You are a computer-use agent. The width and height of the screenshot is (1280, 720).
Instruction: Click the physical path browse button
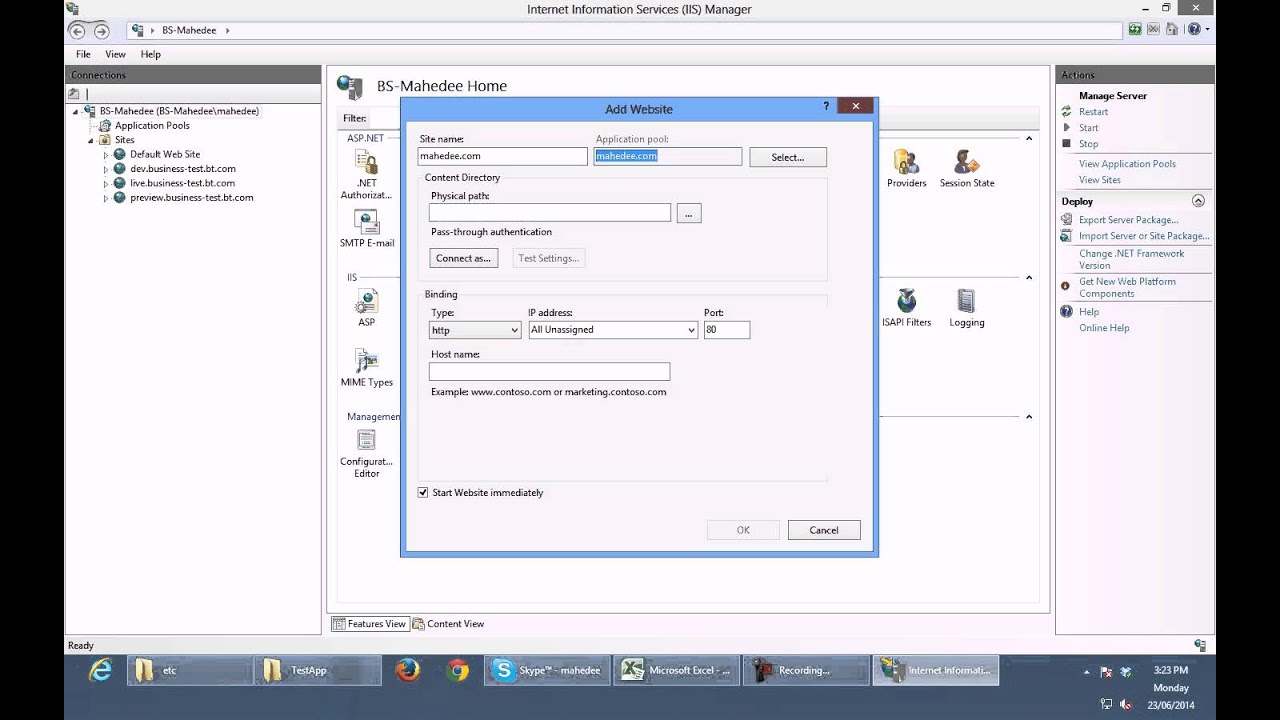[689, 213]
